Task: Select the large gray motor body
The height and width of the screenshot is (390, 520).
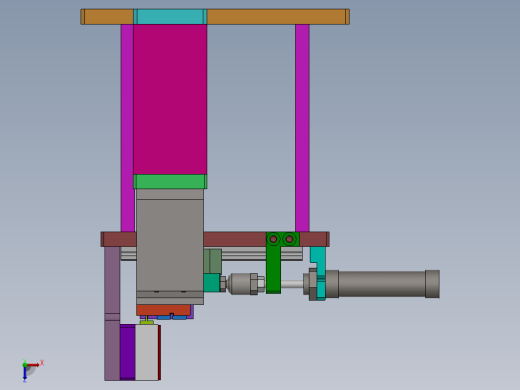Action: (170, 247)
